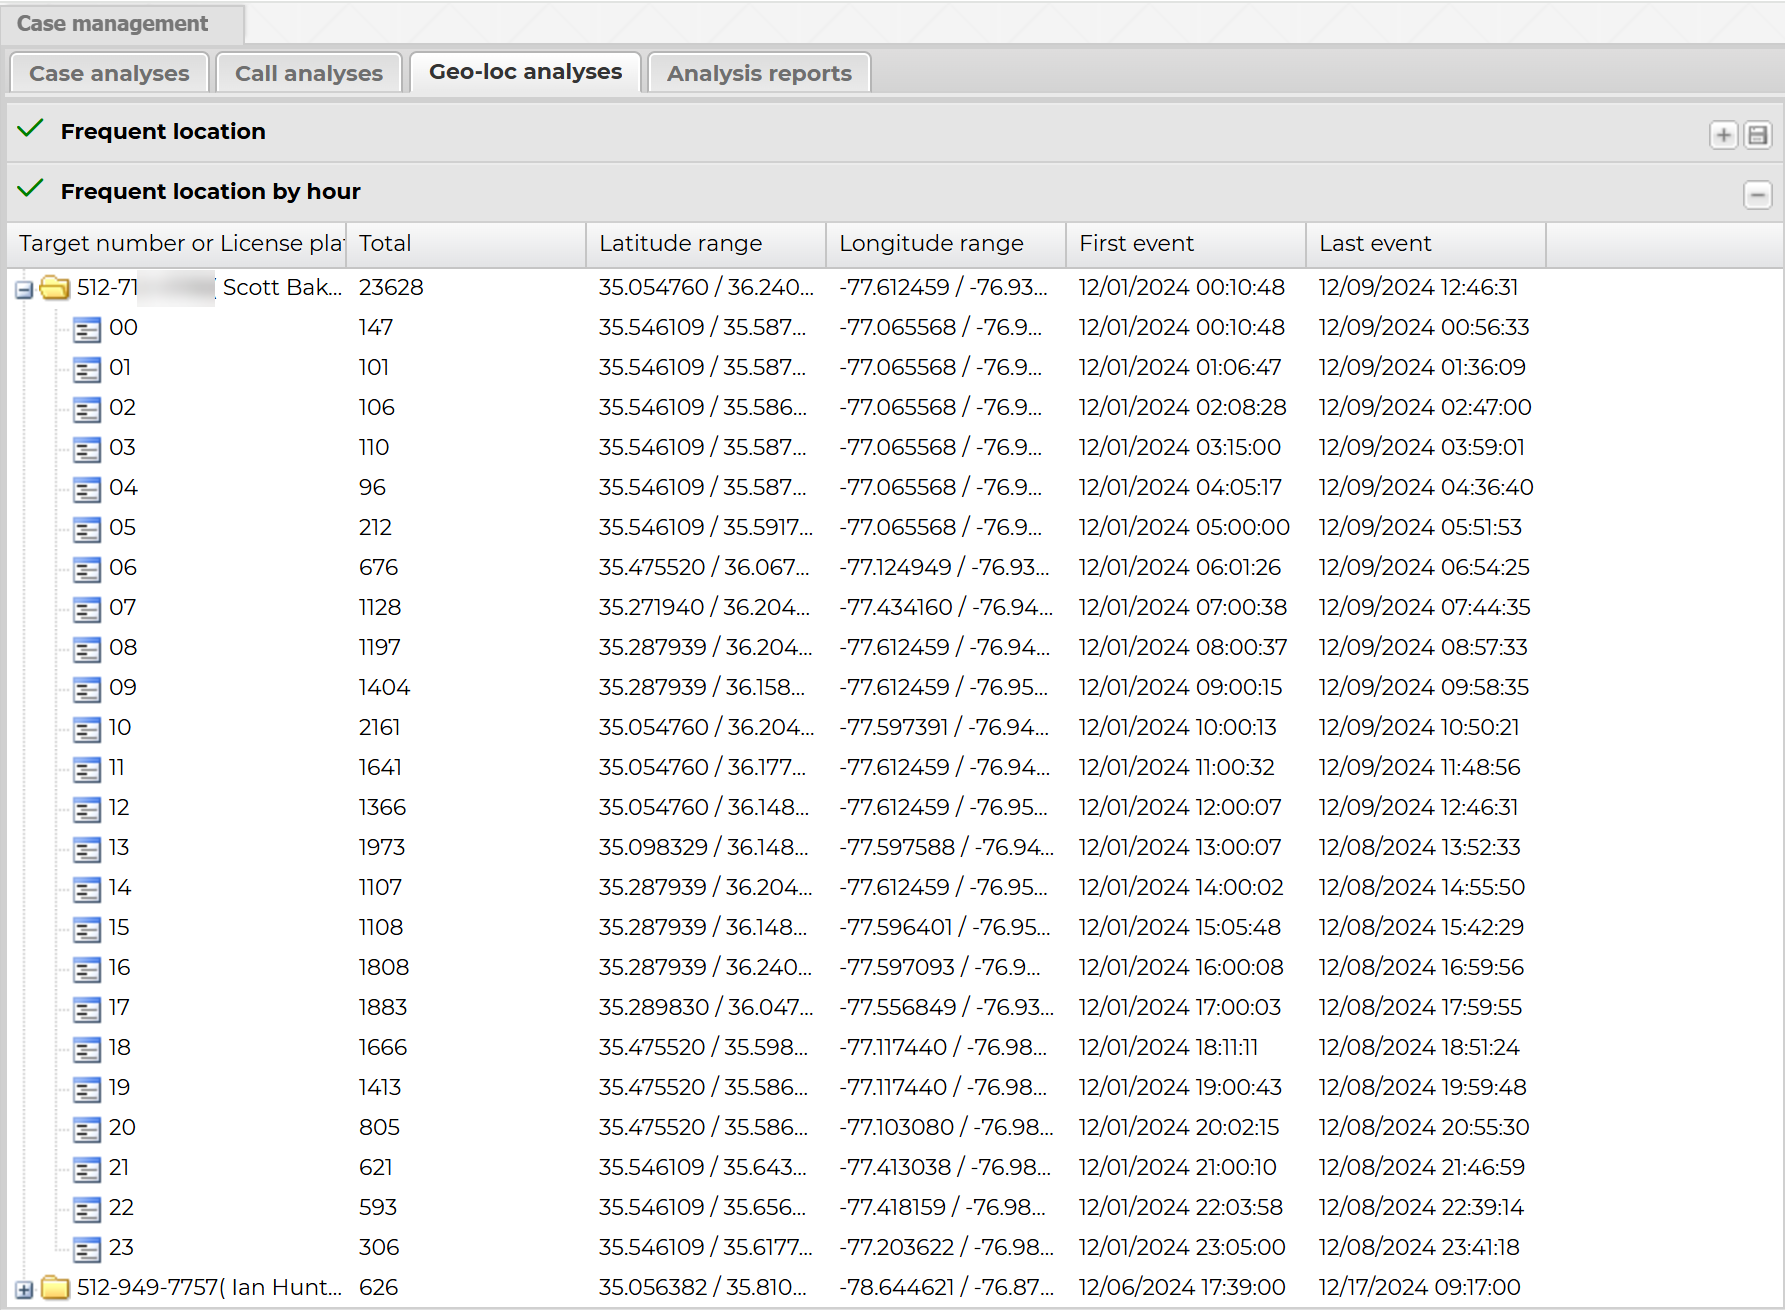The height and width of the screenshot is (1310, 1785).
Task: Toggle the Frequent location checkmark
Action: click(x=31, y=129)
